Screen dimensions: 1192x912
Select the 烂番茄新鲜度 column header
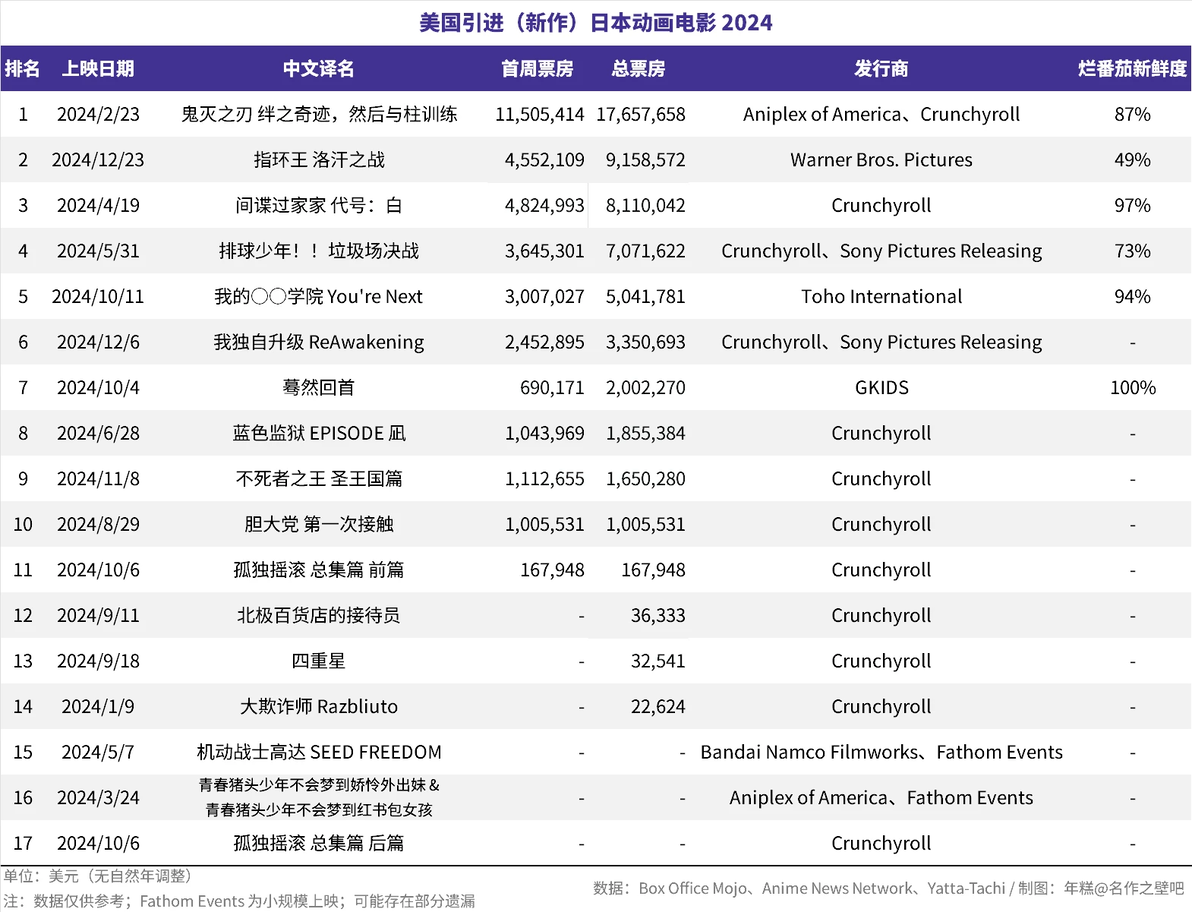(x=1132, y=68)
